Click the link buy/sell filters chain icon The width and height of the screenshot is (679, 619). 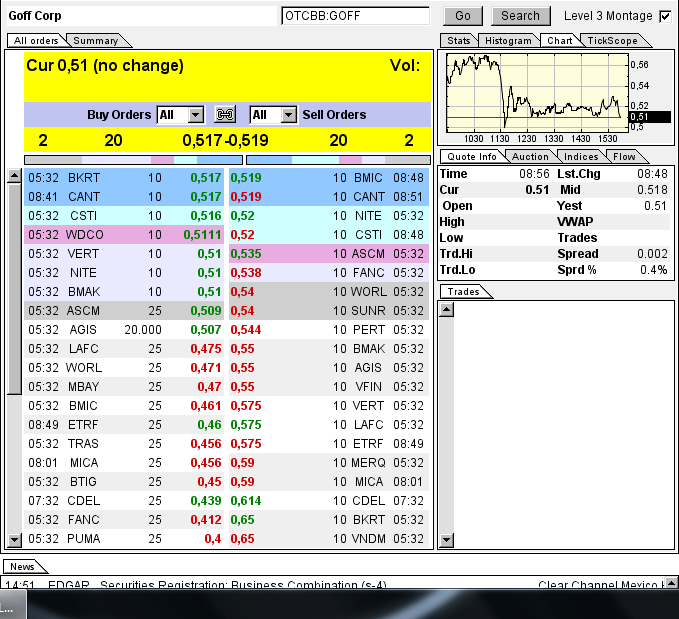point(225,115)
